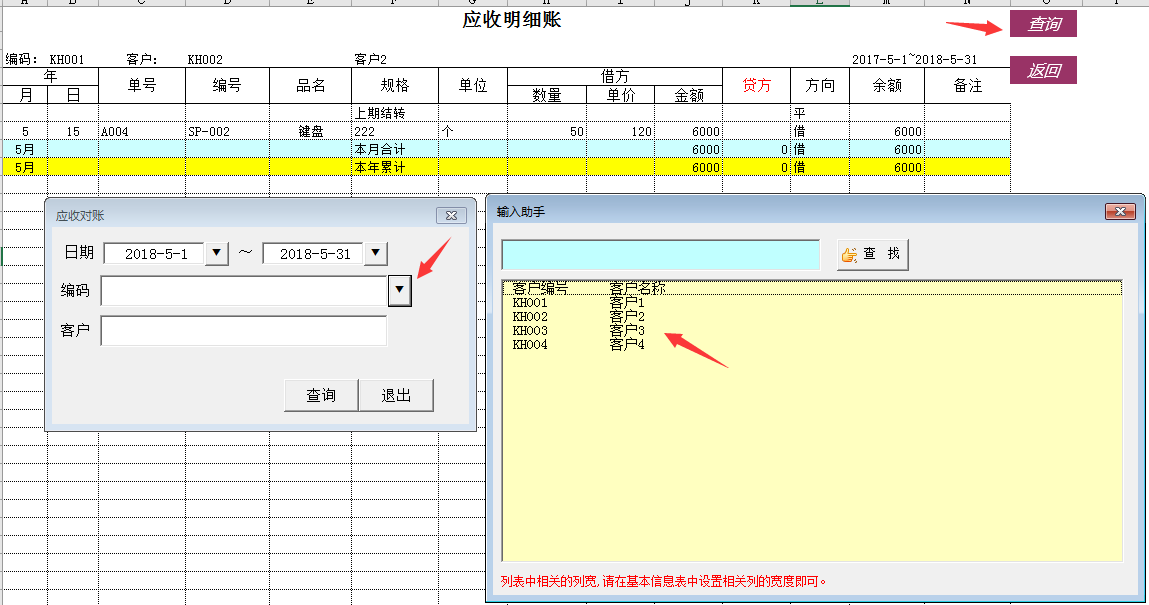Select KH004 客户4 row in list

point(812,344)
